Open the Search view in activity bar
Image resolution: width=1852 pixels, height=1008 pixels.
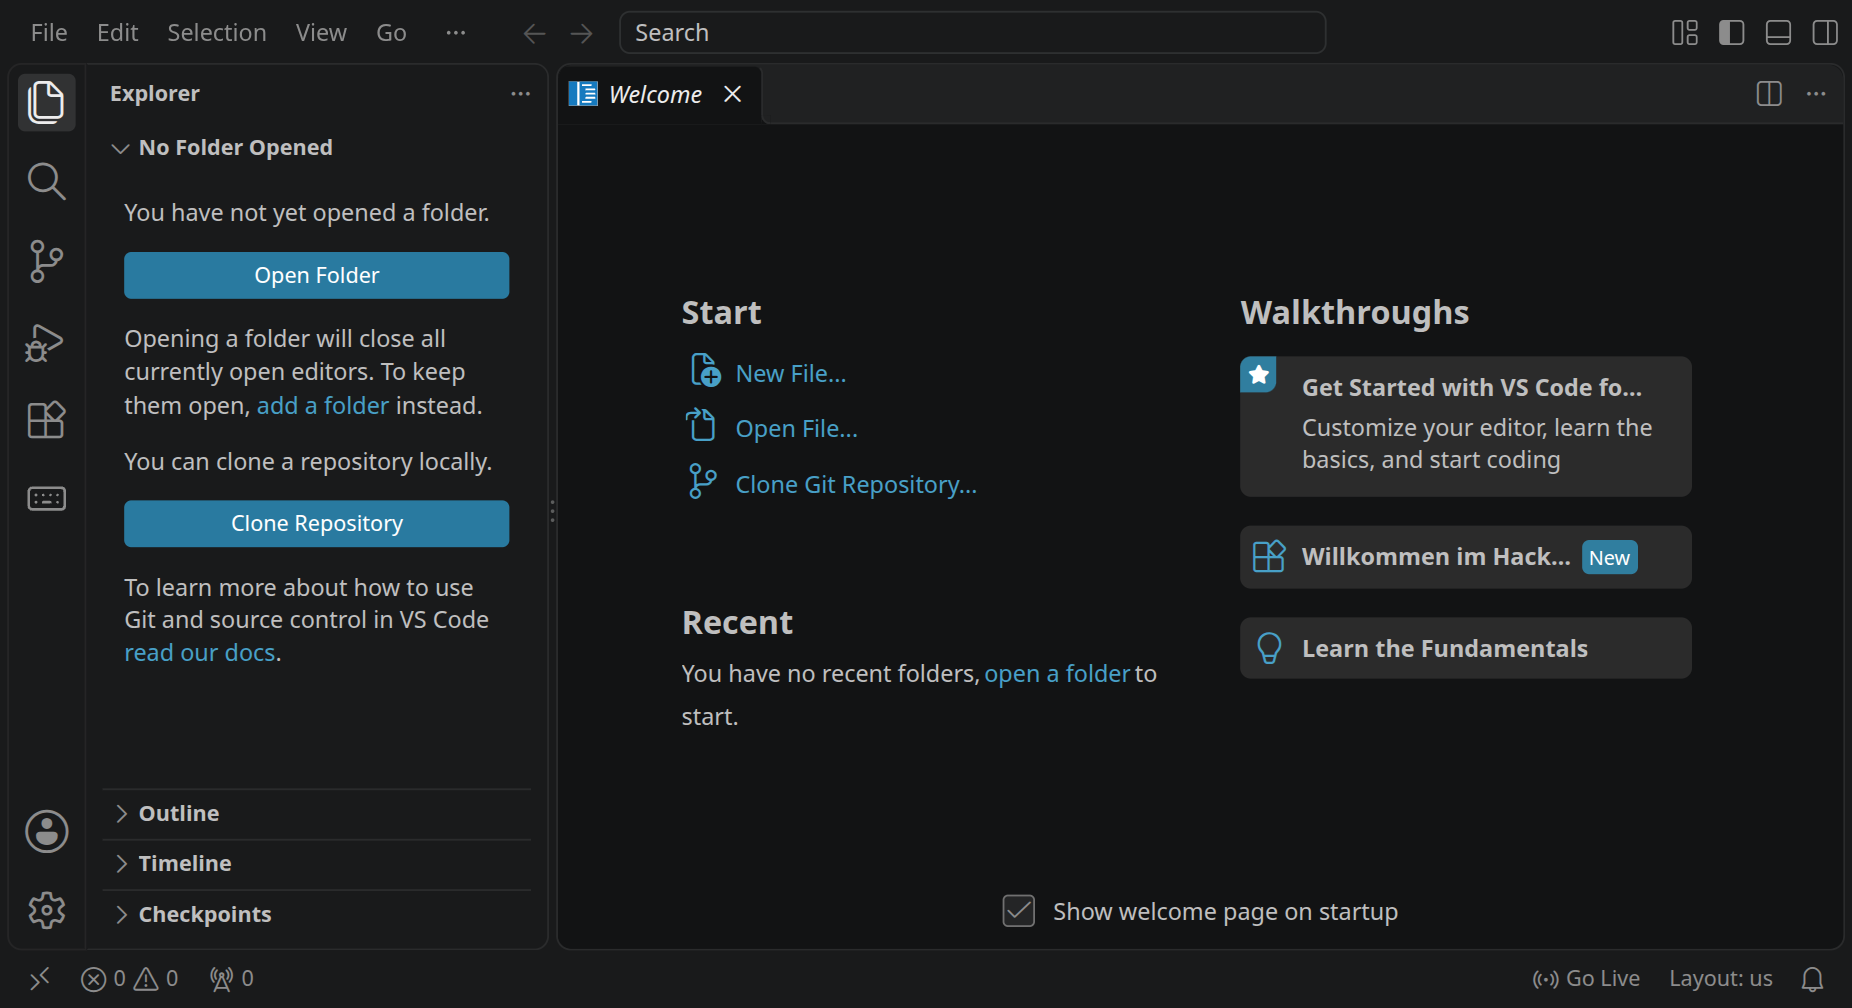click(46, 181)
